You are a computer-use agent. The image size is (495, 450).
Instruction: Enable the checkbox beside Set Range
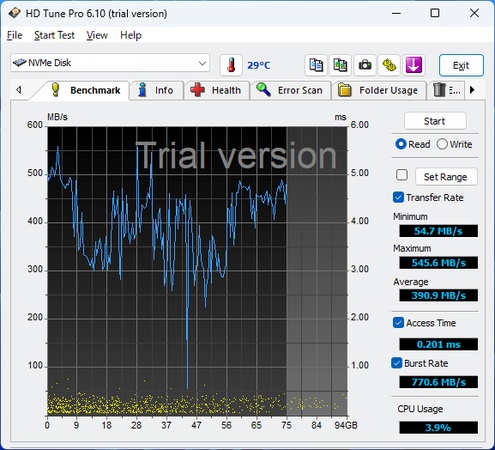pyautogui.click(x=402, y=175)
